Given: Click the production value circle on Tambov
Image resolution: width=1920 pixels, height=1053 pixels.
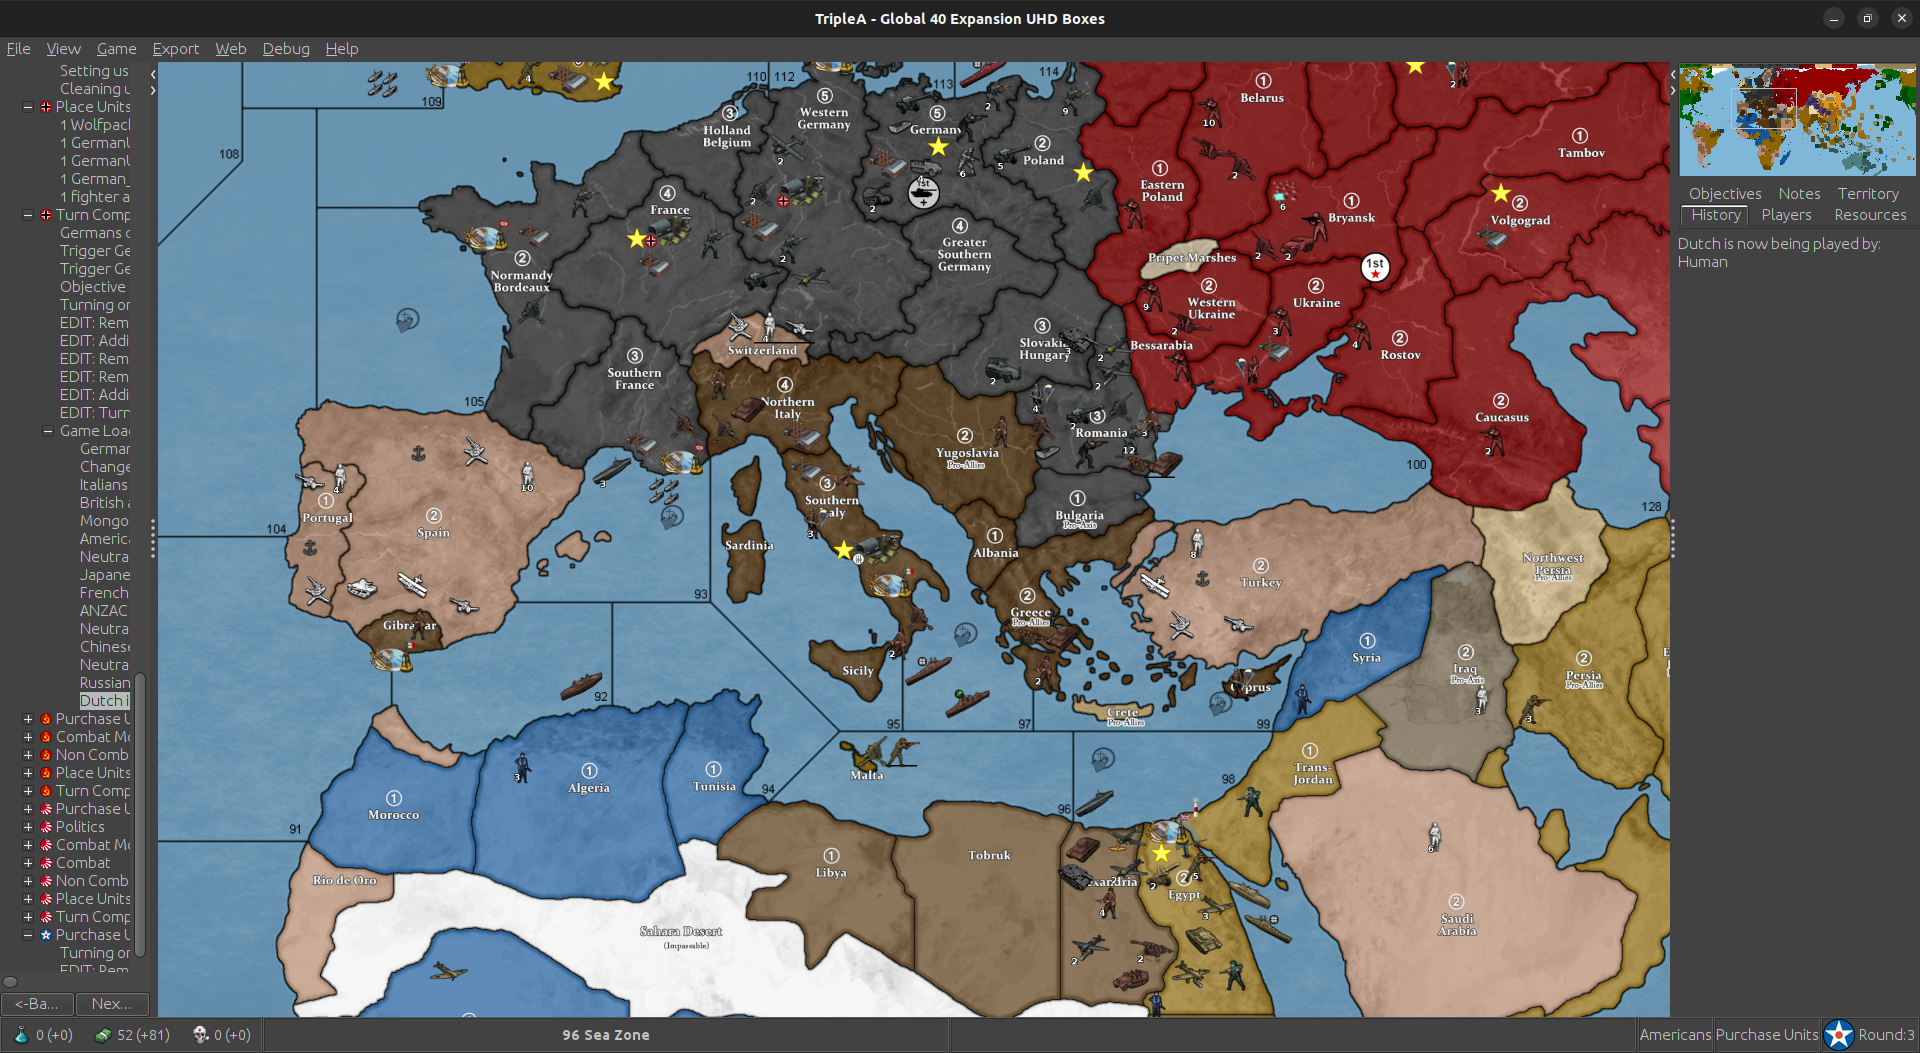Looking at the screenshot, I should tap(1580, 136).
